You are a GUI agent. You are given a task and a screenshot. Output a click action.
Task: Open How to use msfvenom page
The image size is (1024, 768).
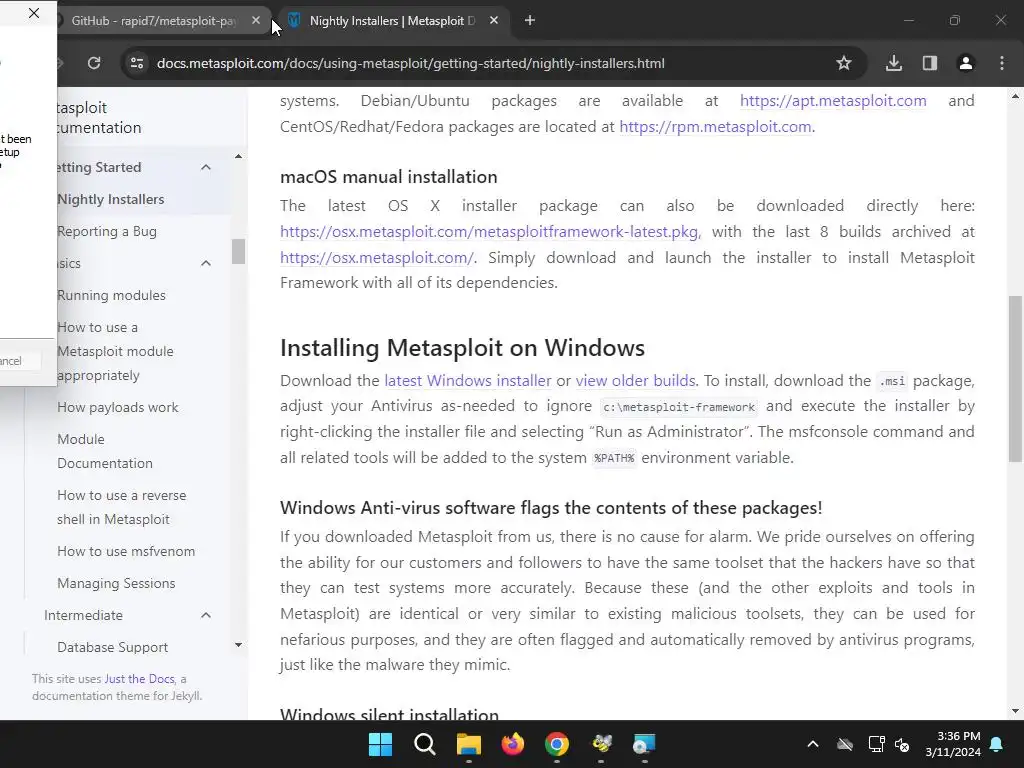126,551
